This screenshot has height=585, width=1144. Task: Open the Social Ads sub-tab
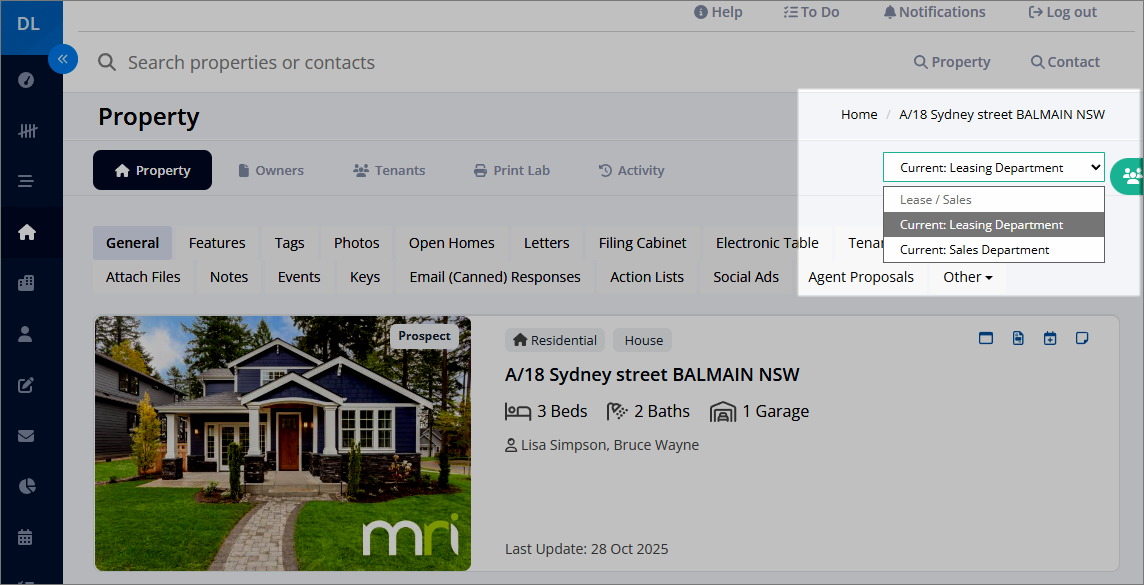(746, 277)
